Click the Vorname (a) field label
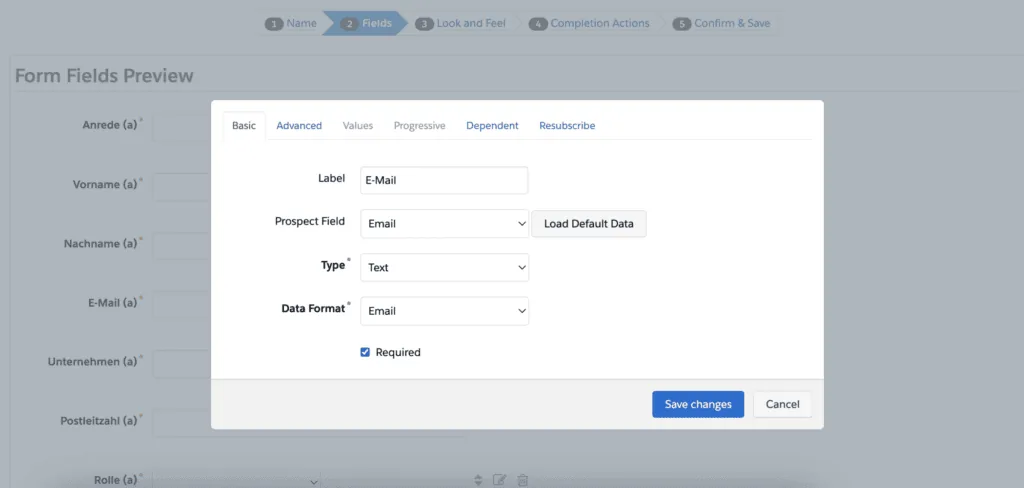 pyautogui.click(x=105, y=184)
